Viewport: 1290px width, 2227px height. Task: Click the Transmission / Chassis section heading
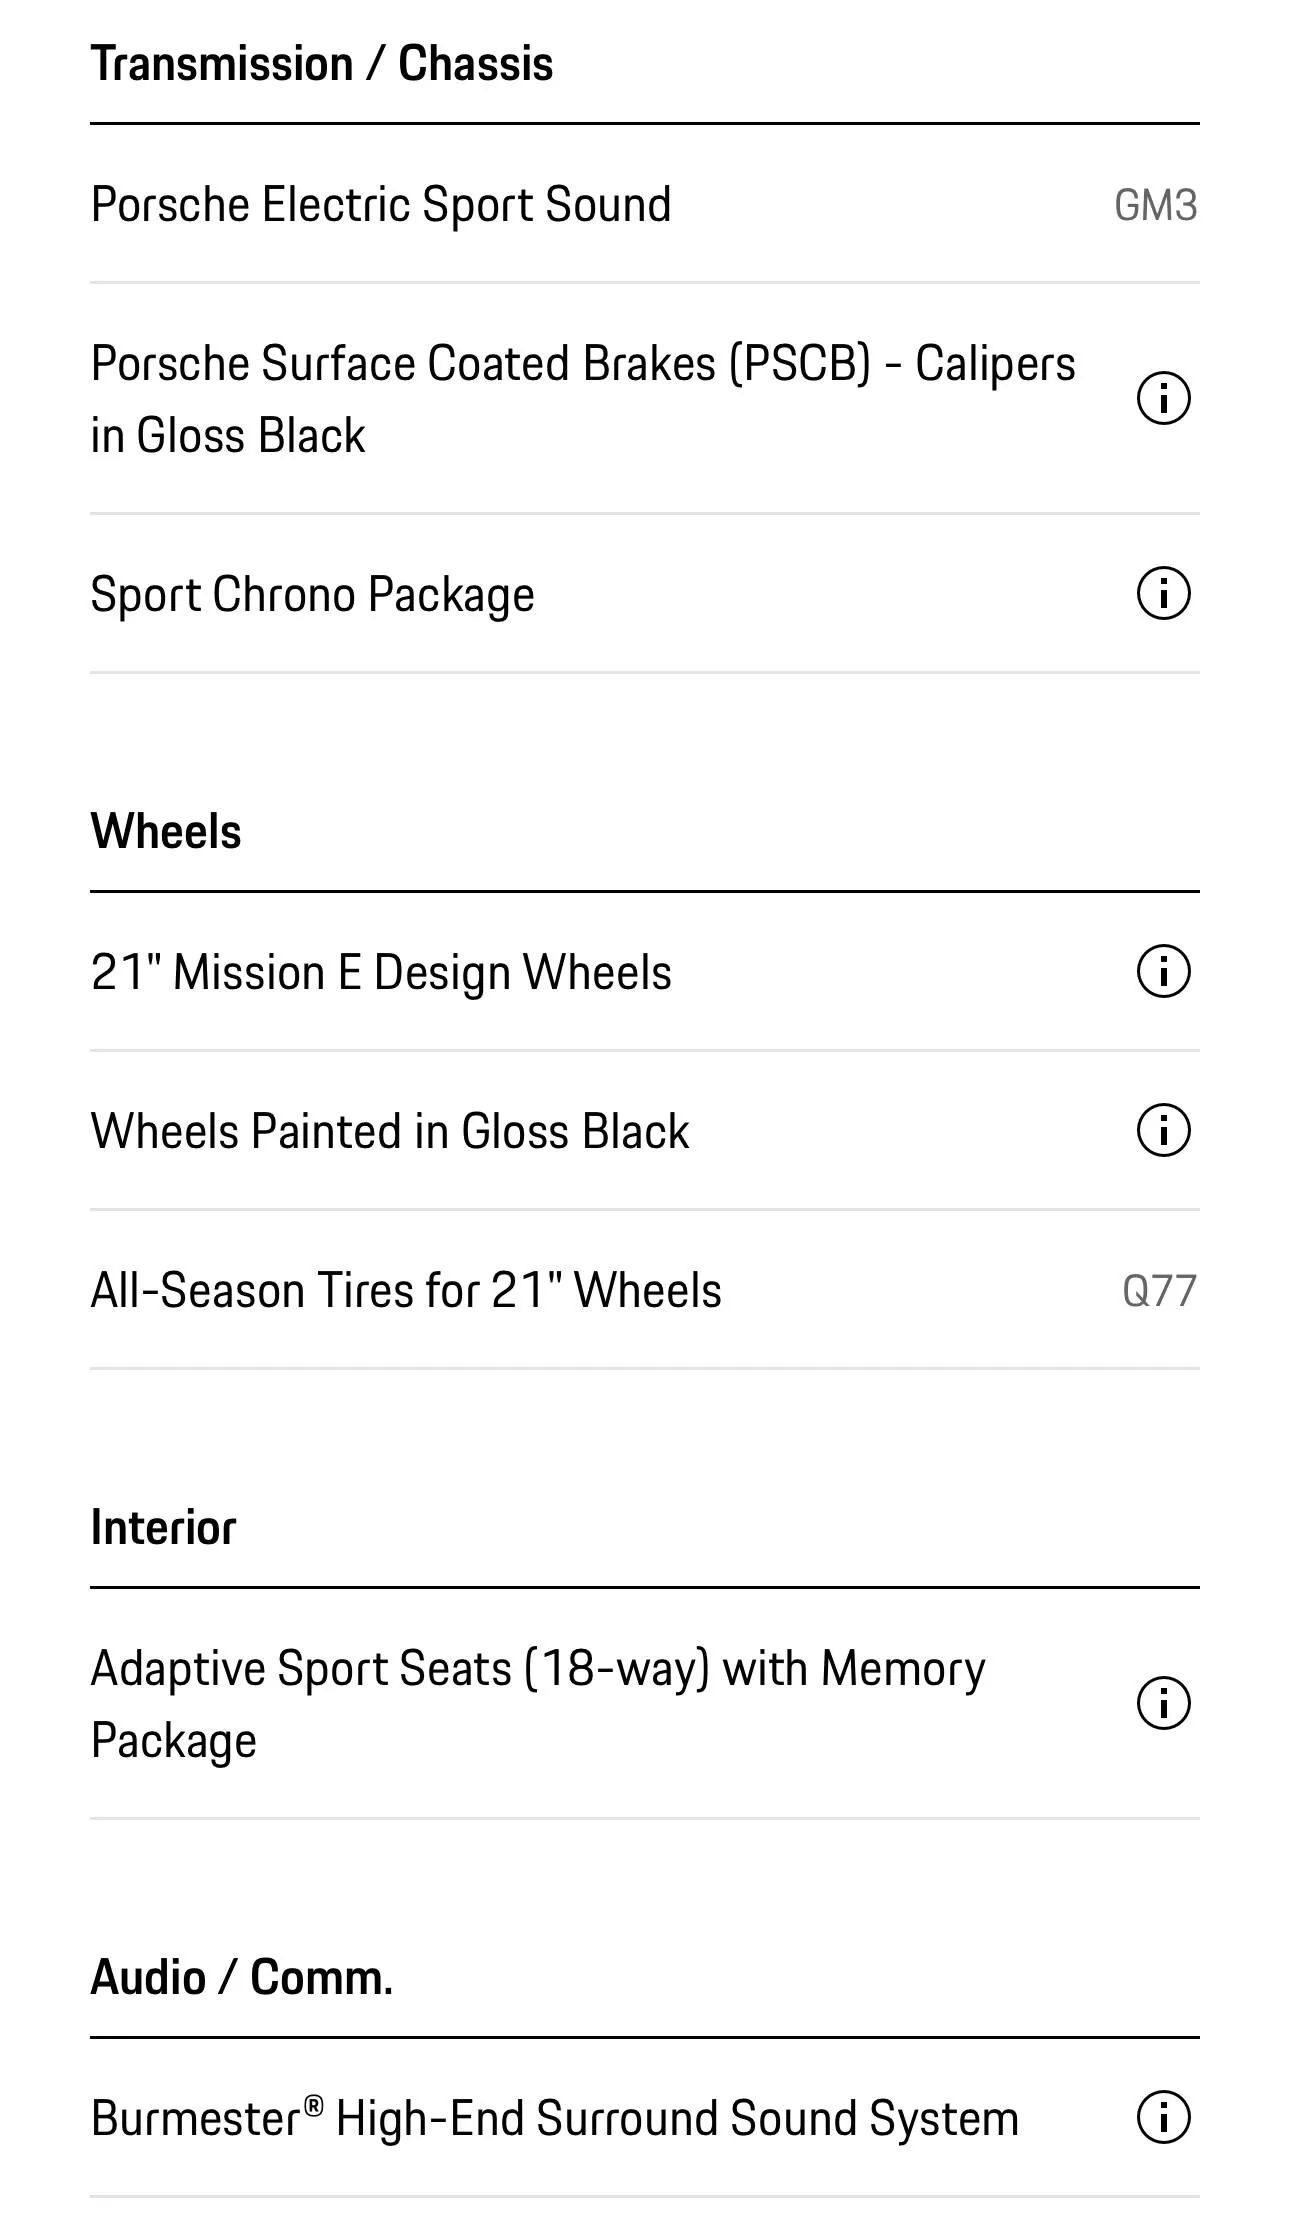pyautogui.click(x=322, y=64)
